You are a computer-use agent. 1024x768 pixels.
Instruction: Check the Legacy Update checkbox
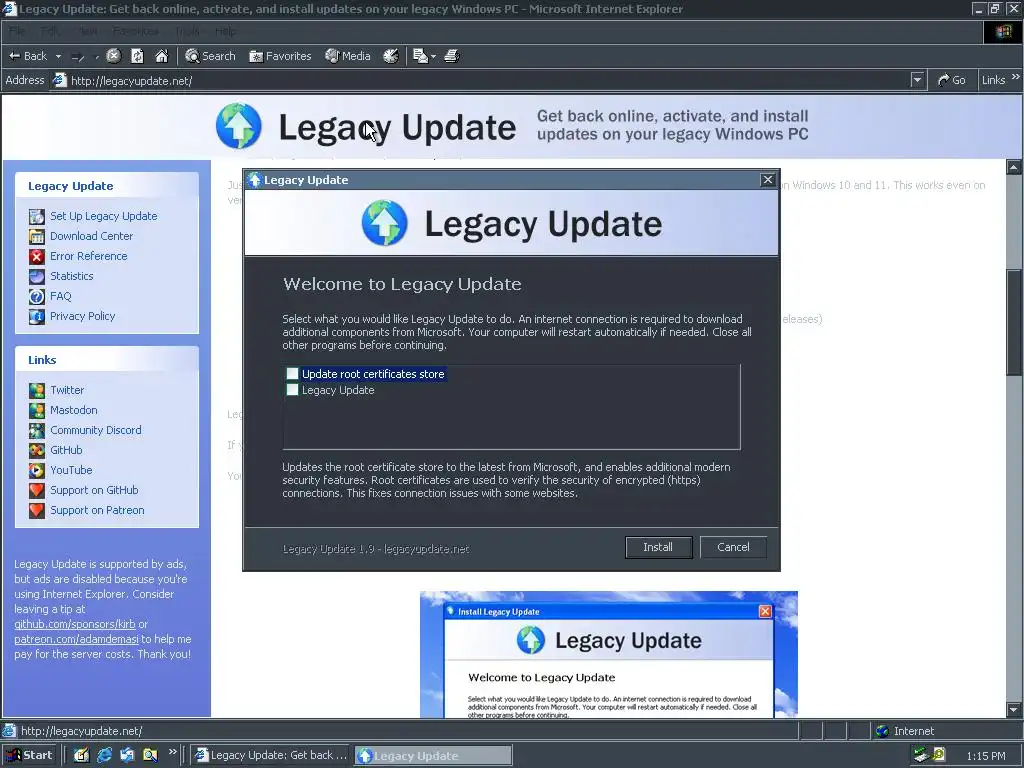click(292, 390)
